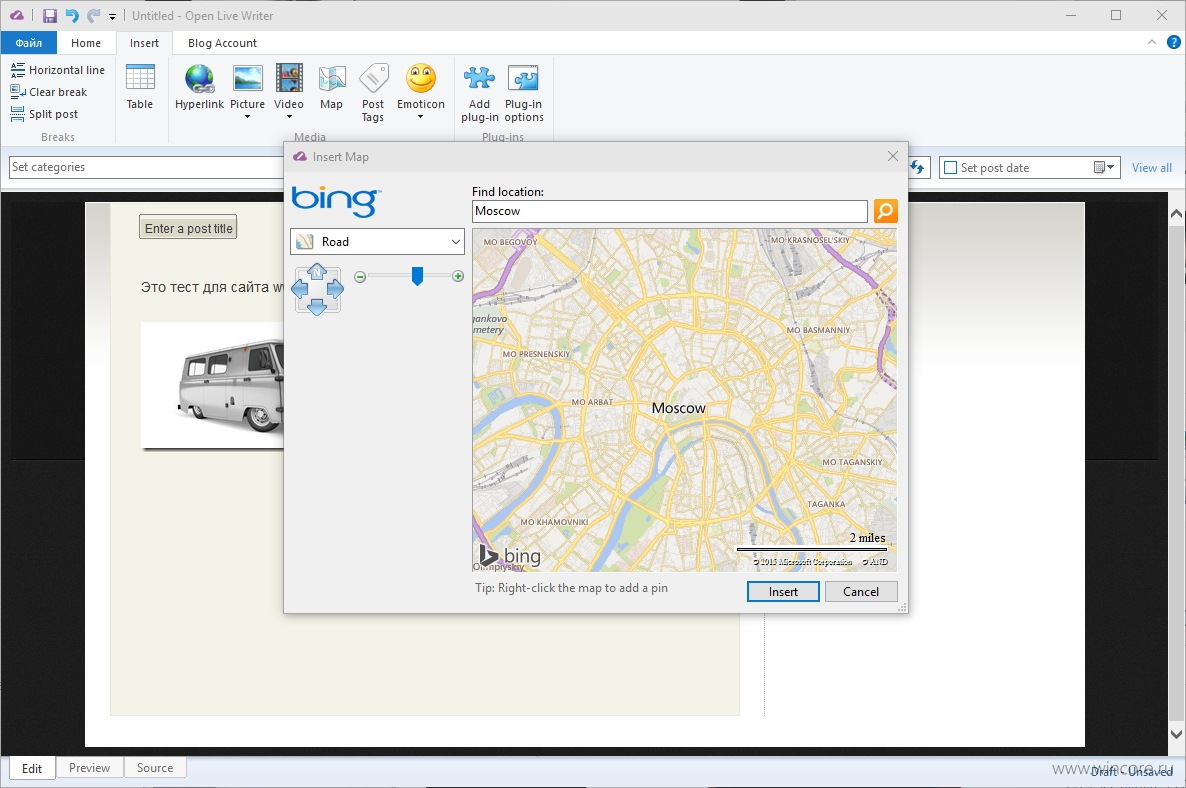The width and height of the screenshot is (1186, 788).
Task: Pan the map right with the arrow
Action: point(335,288)
